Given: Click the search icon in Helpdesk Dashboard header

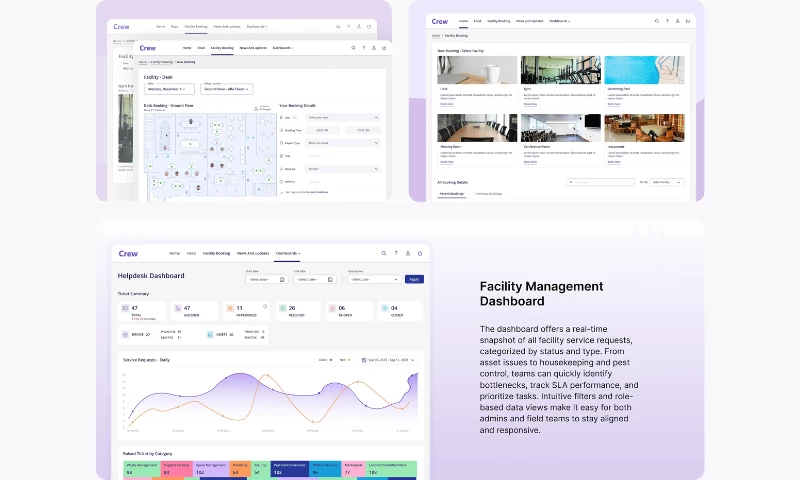Looking at the screenshot, I should click(x=383, y=254).
